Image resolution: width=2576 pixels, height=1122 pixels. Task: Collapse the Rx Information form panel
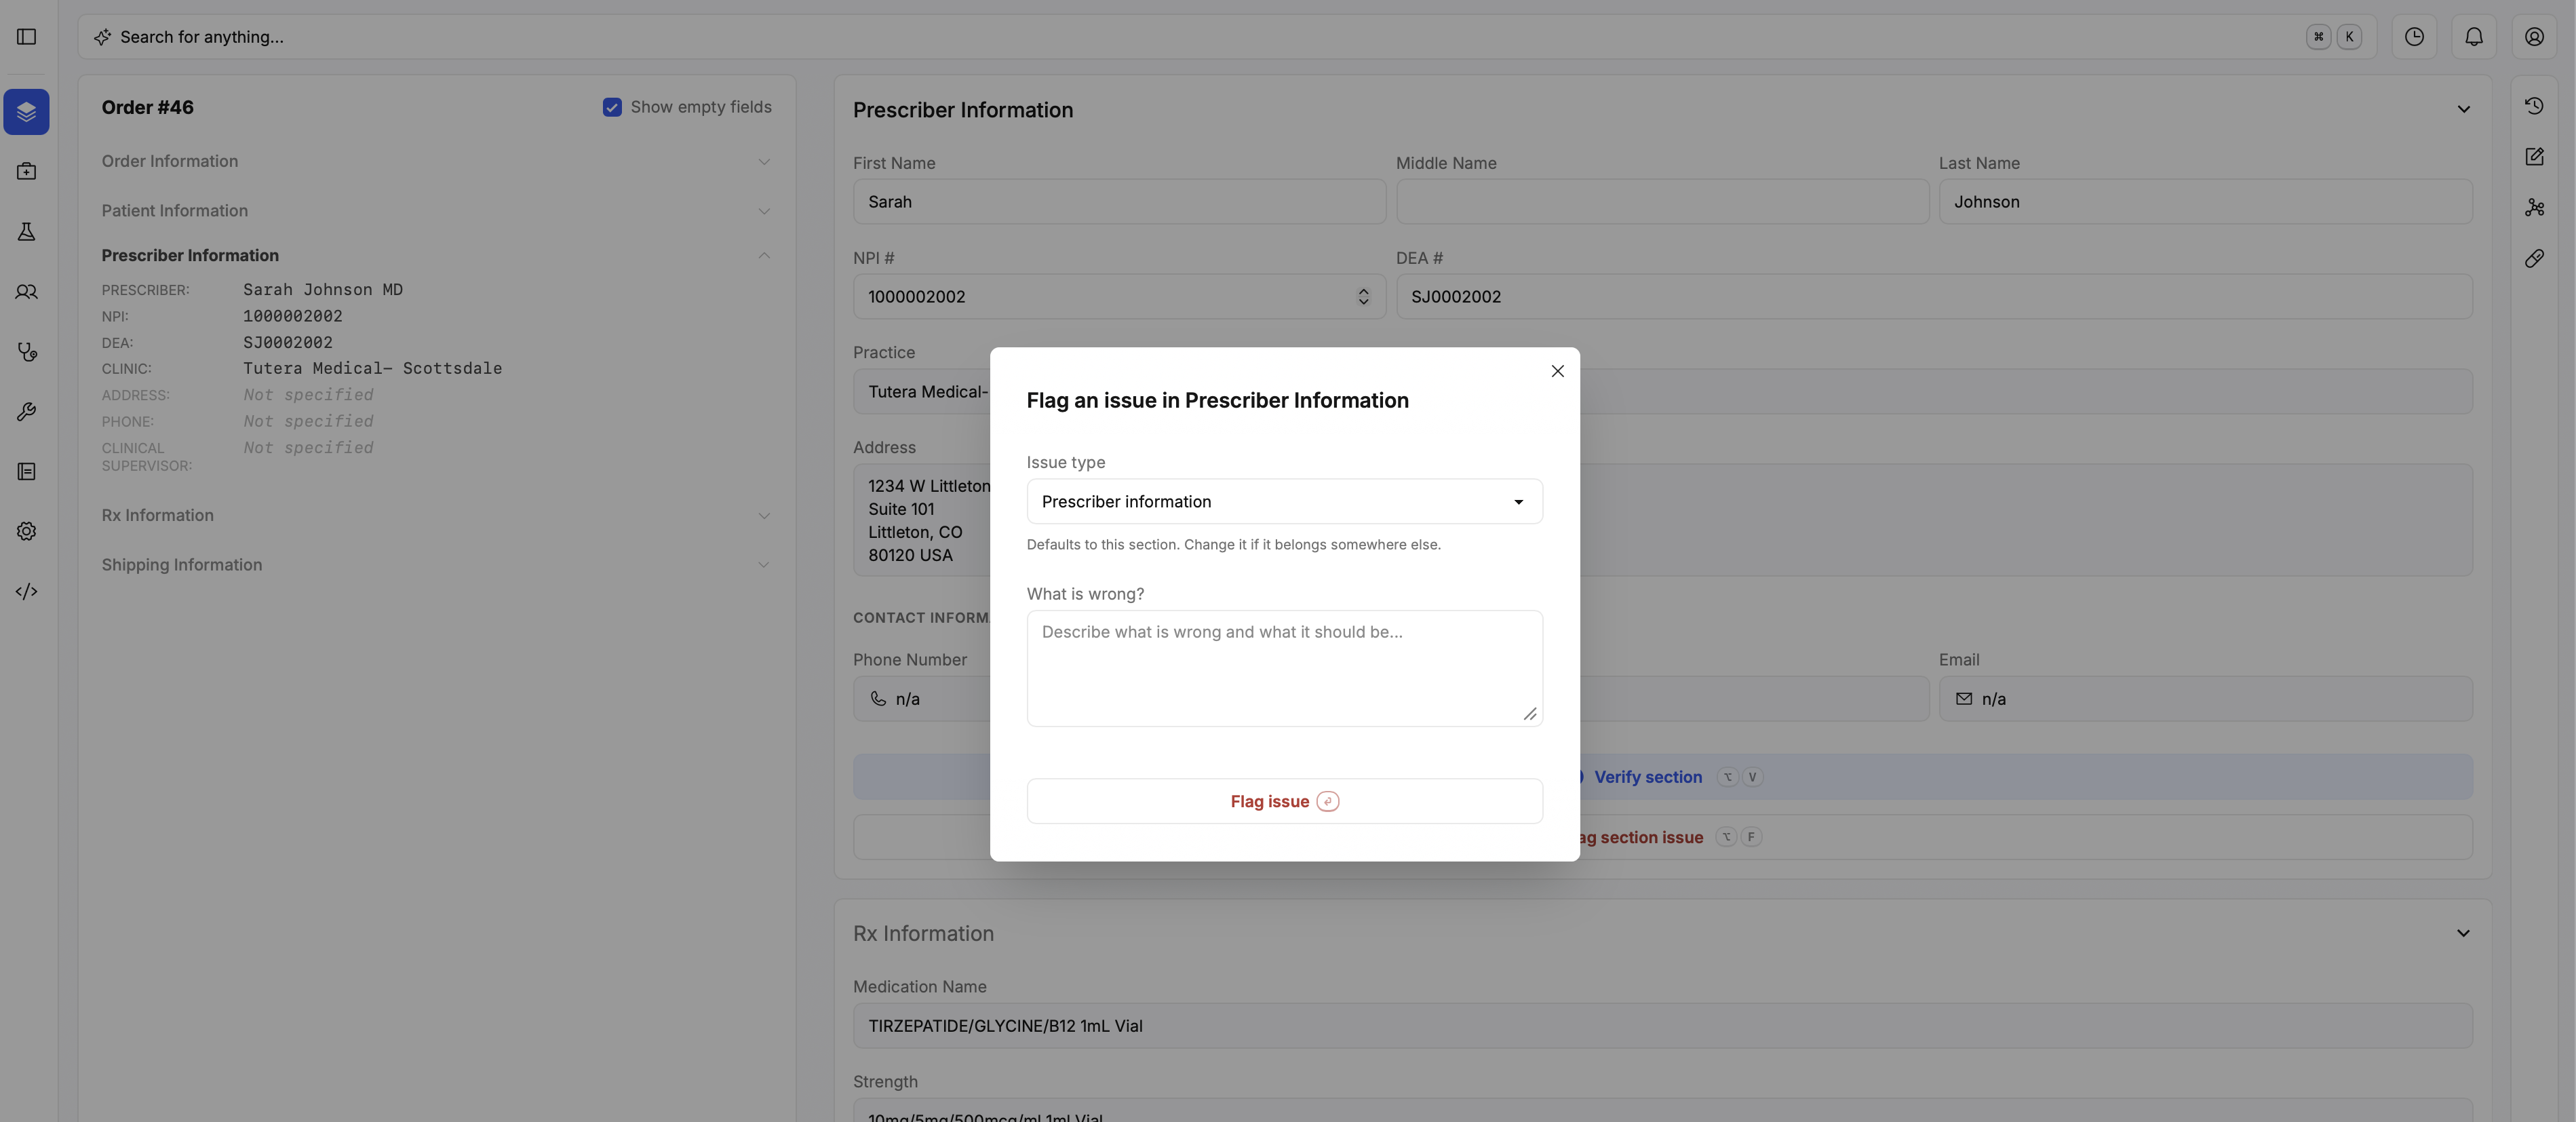(2463, 934)
